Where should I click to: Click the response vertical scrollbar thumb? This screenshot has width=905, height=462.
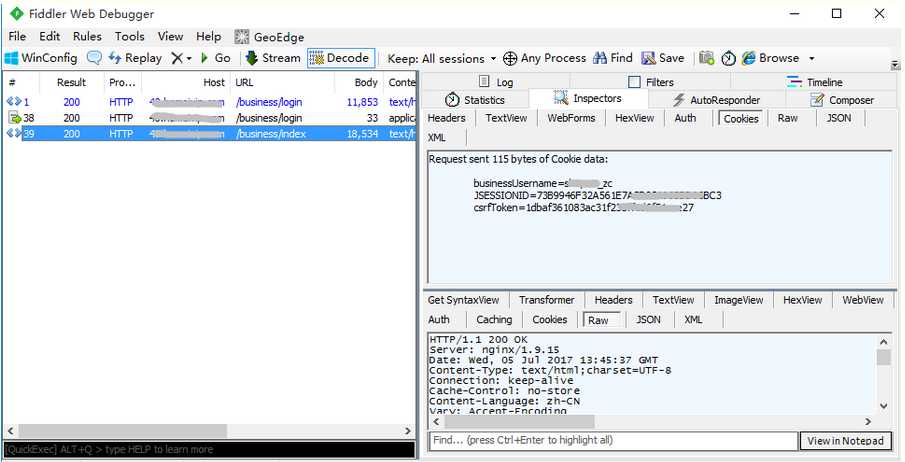click(884, 357)
